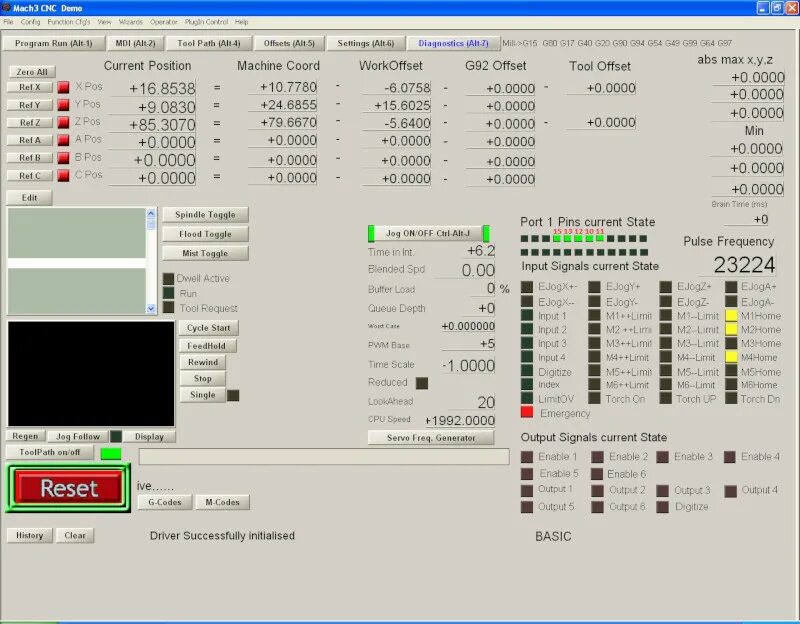Open the Wizards menu
Image resolution: width=800 pixels, height=624 pixels.
pos(131,22)
